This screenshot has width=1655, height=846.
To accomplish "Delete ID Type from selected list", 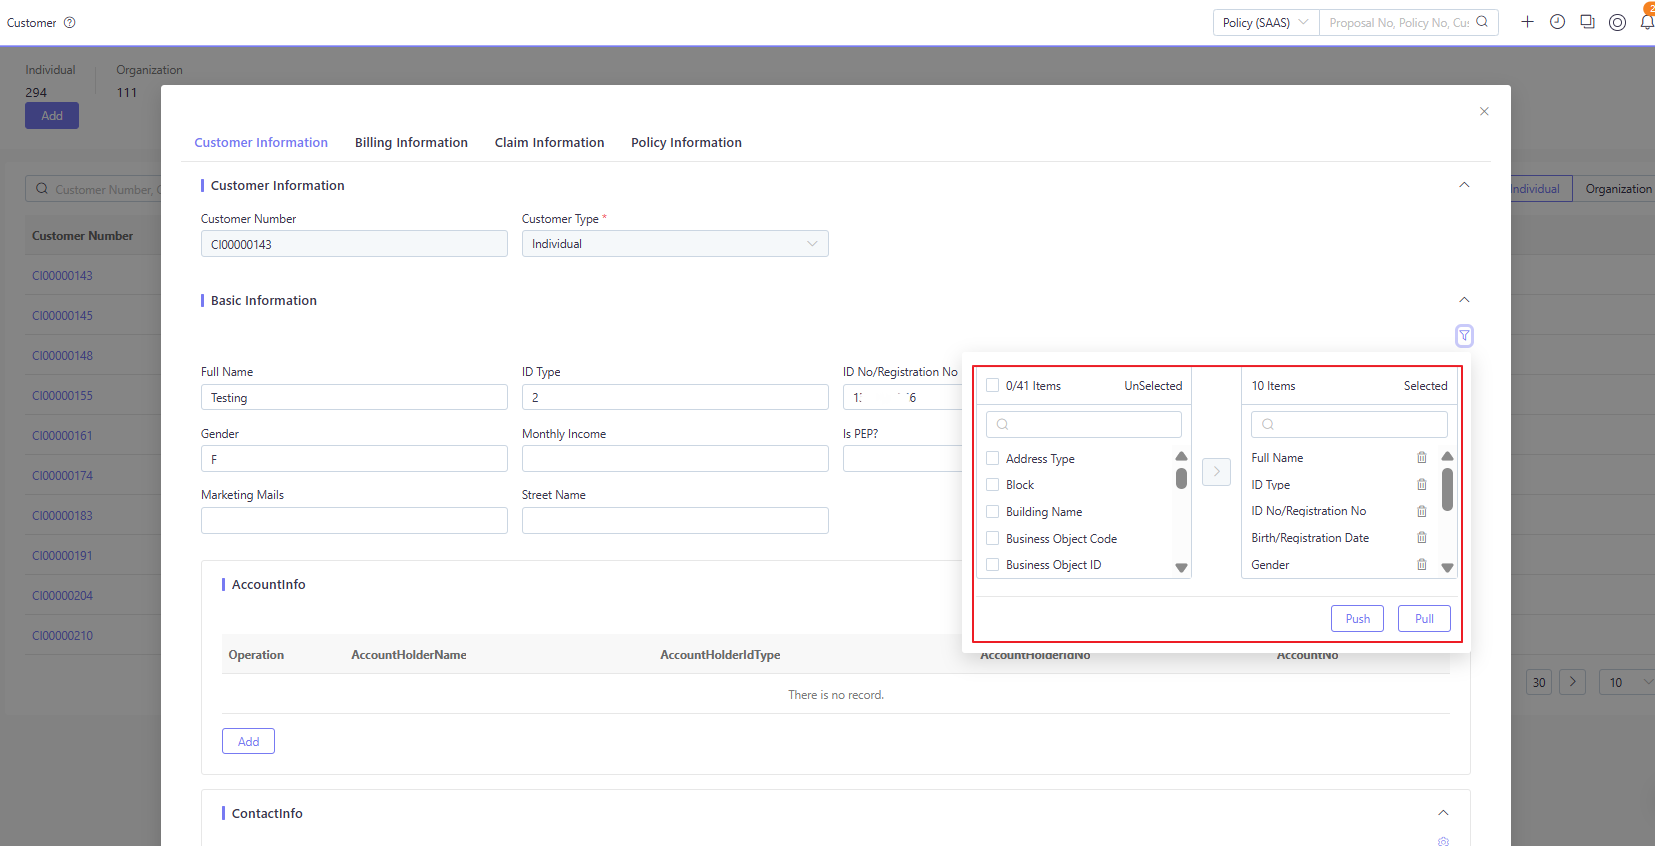I will [x=1421, y=485].
